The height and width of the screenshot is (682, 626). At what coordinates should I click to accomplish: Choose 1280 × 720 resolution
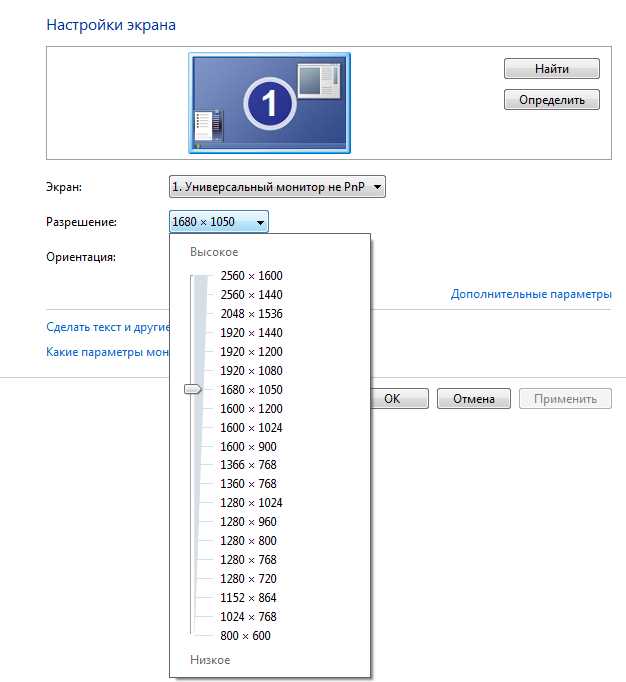248,579
